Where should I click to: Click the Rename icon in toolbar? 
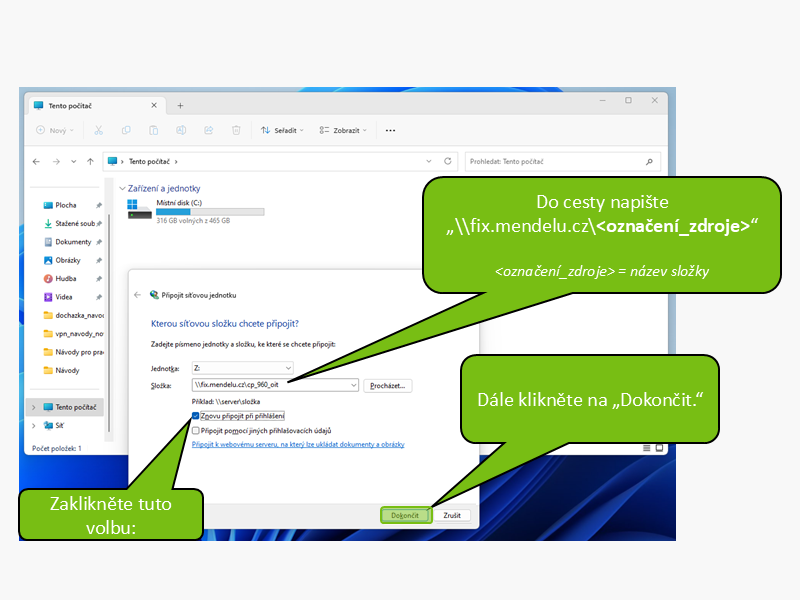tap(182, 130)
